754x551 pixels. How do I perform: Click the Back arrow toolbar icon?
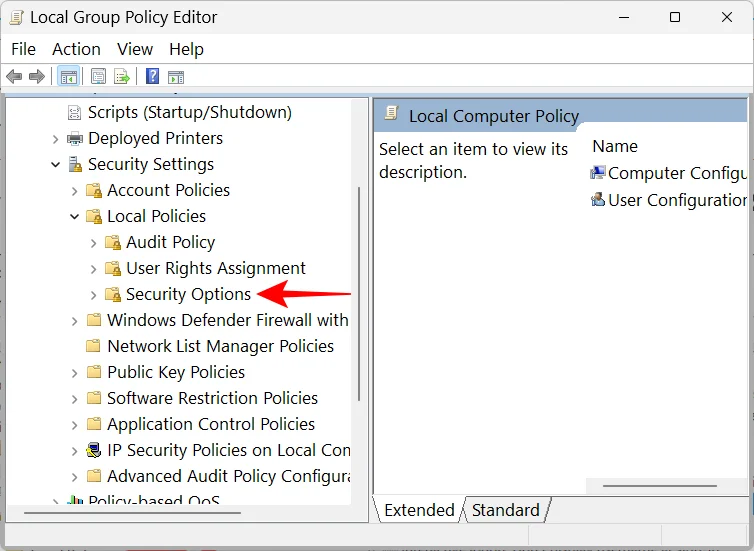click(x=14, y=76)
